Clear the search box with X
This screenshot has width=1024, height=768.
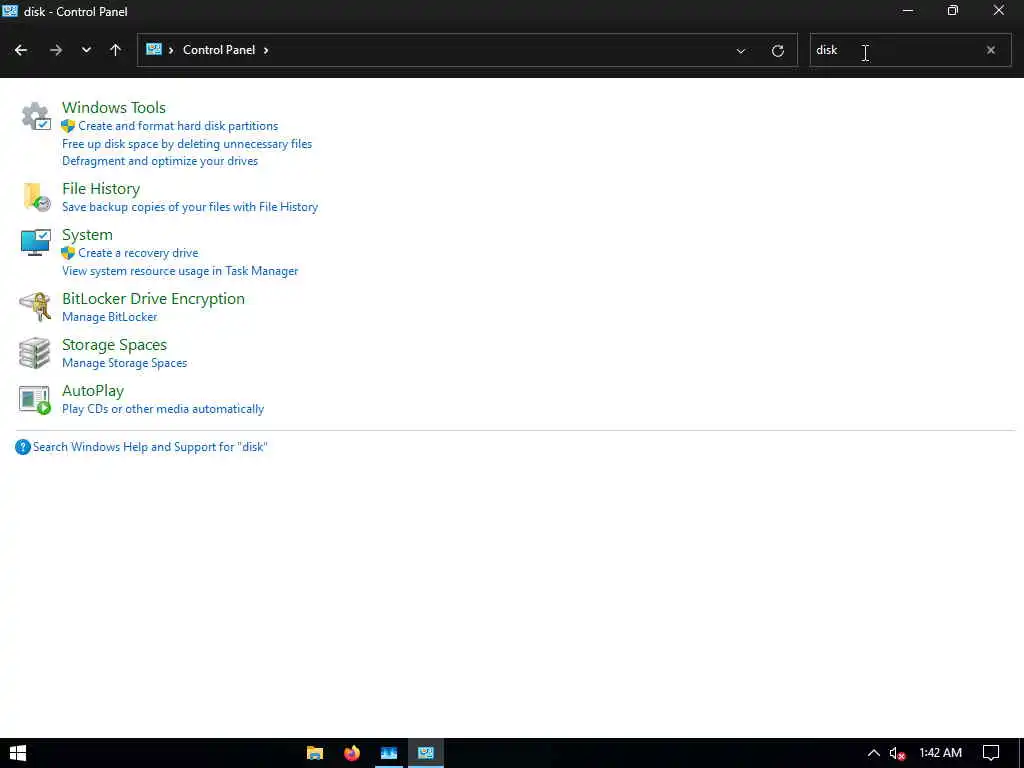[991, 50]
